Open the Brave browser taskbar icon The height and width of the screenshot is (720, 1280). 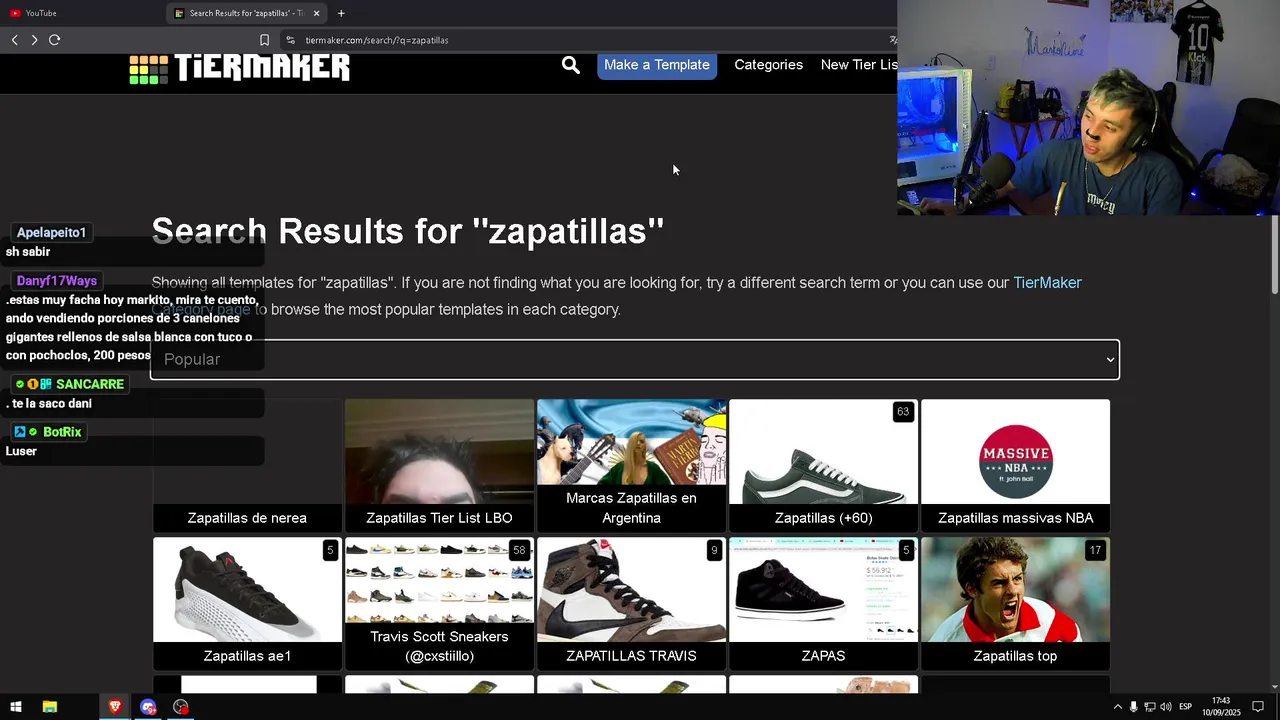[115, 707]
